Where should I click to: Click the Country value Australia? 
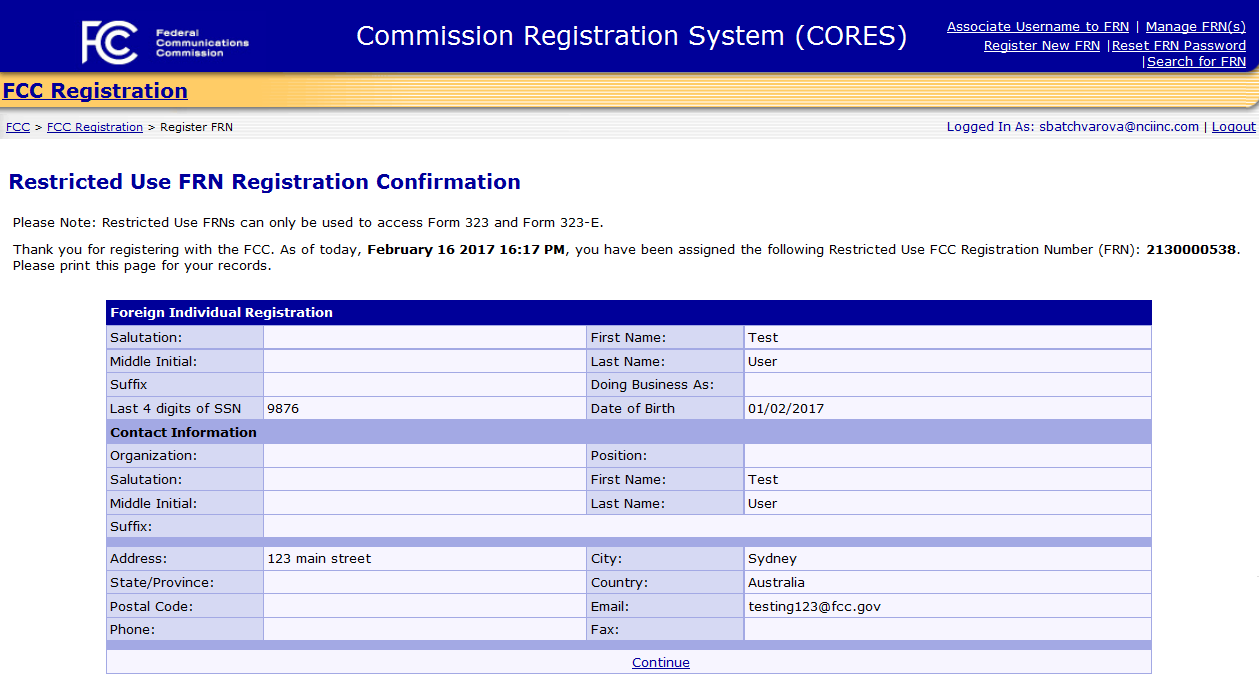coord(776,583)
